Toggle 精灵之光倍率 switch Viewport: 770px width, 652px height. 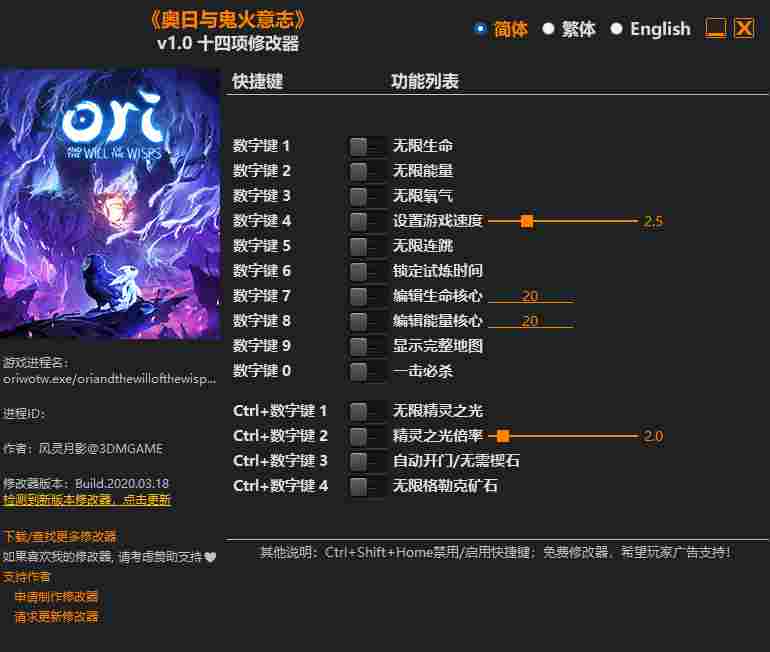coord(366,436)
